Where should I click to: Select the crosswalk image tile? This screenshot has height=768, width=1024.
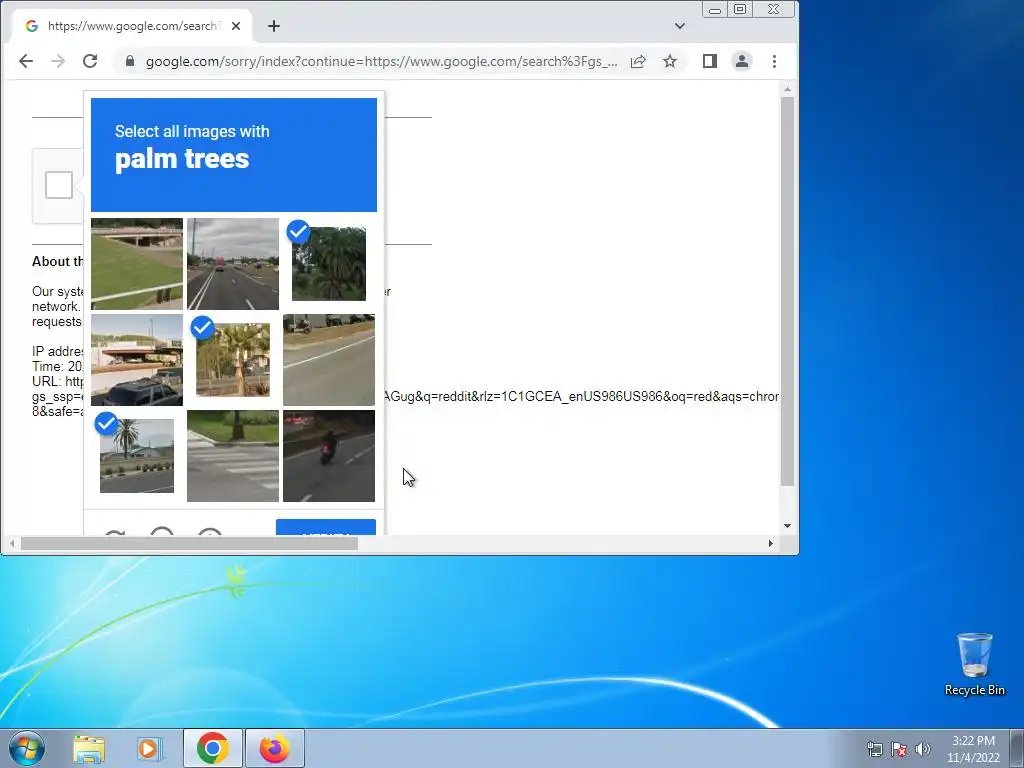tap(232, 456)
